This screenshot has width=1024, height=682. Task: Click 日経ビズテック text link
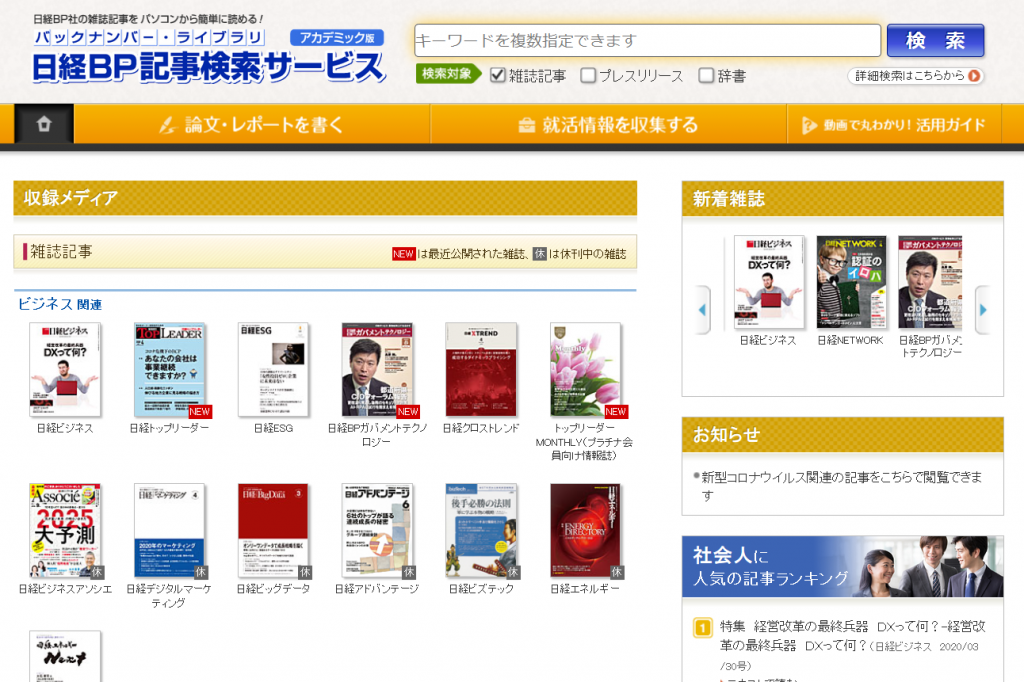[x=481, y=589]
